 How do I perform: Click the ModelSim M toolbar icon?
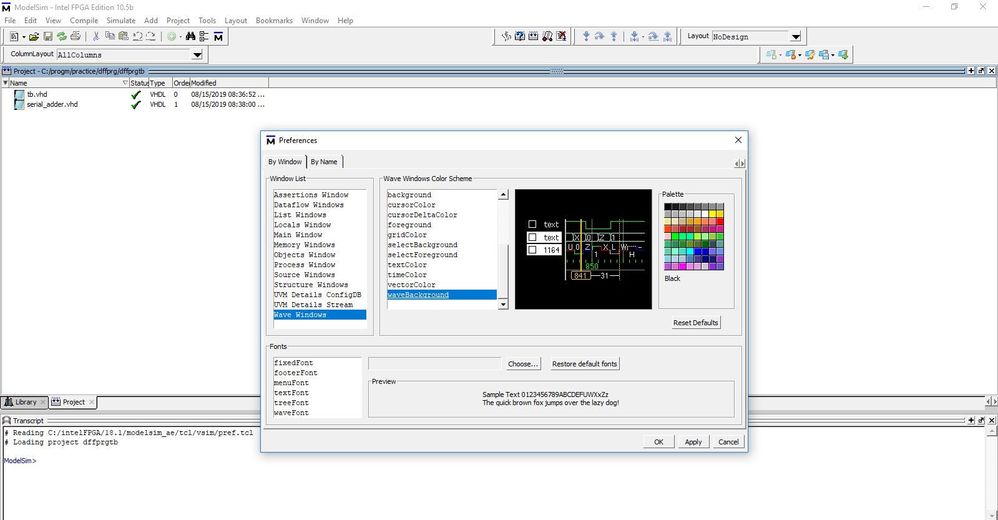coord(218,36)
